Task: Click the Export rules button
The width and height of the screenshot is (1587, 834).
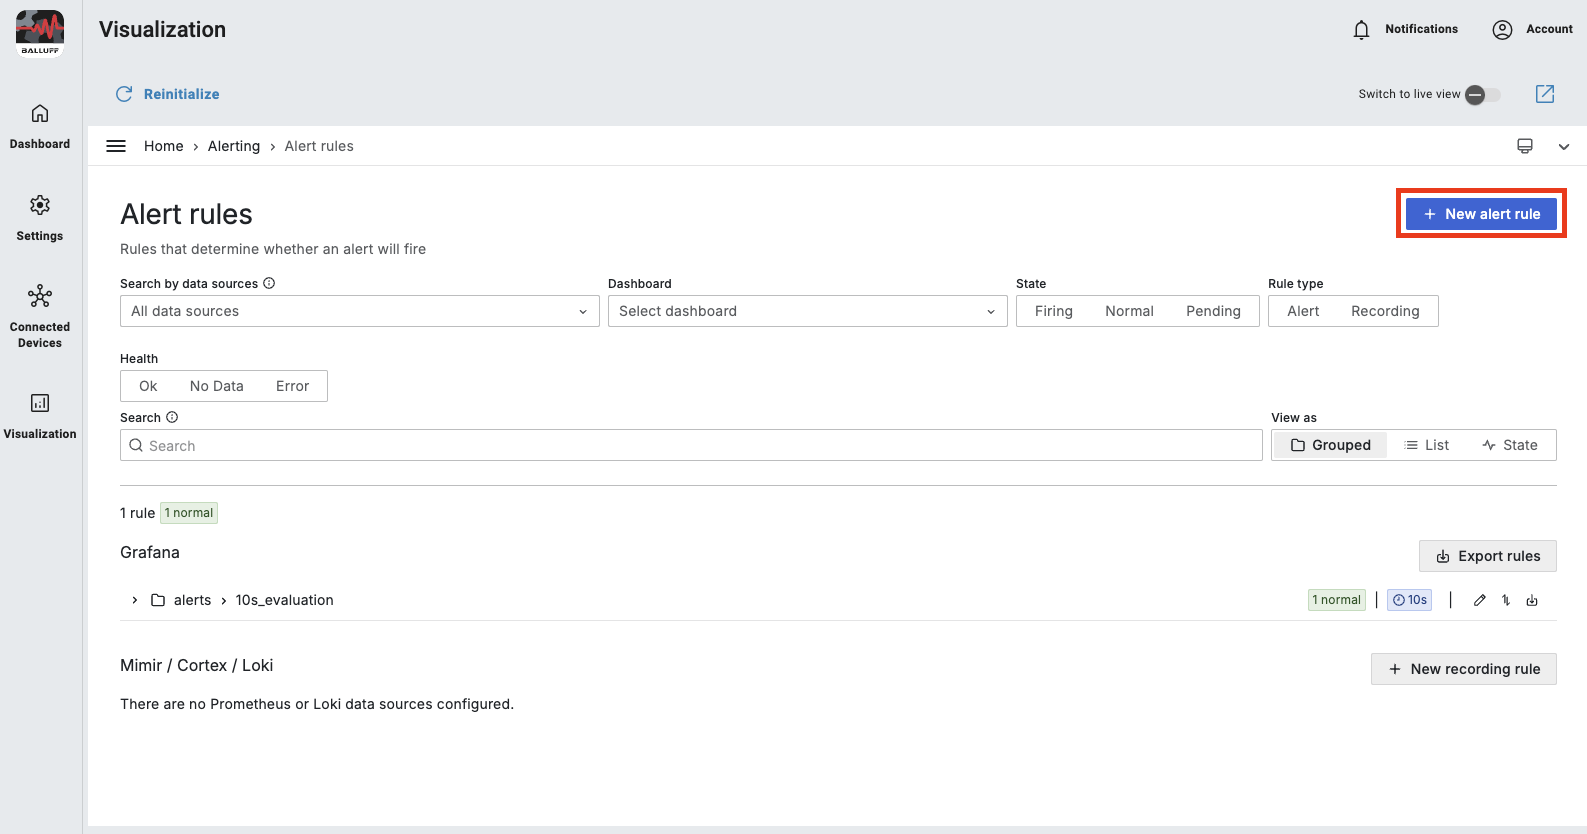Action: [1487, 556]
